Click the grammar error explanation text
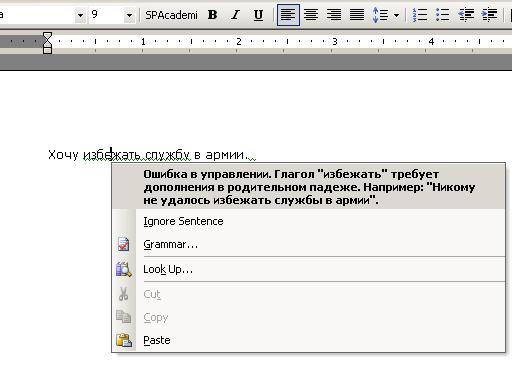The image size is (512, 368). pyautogui.click(x=309, y=187)
